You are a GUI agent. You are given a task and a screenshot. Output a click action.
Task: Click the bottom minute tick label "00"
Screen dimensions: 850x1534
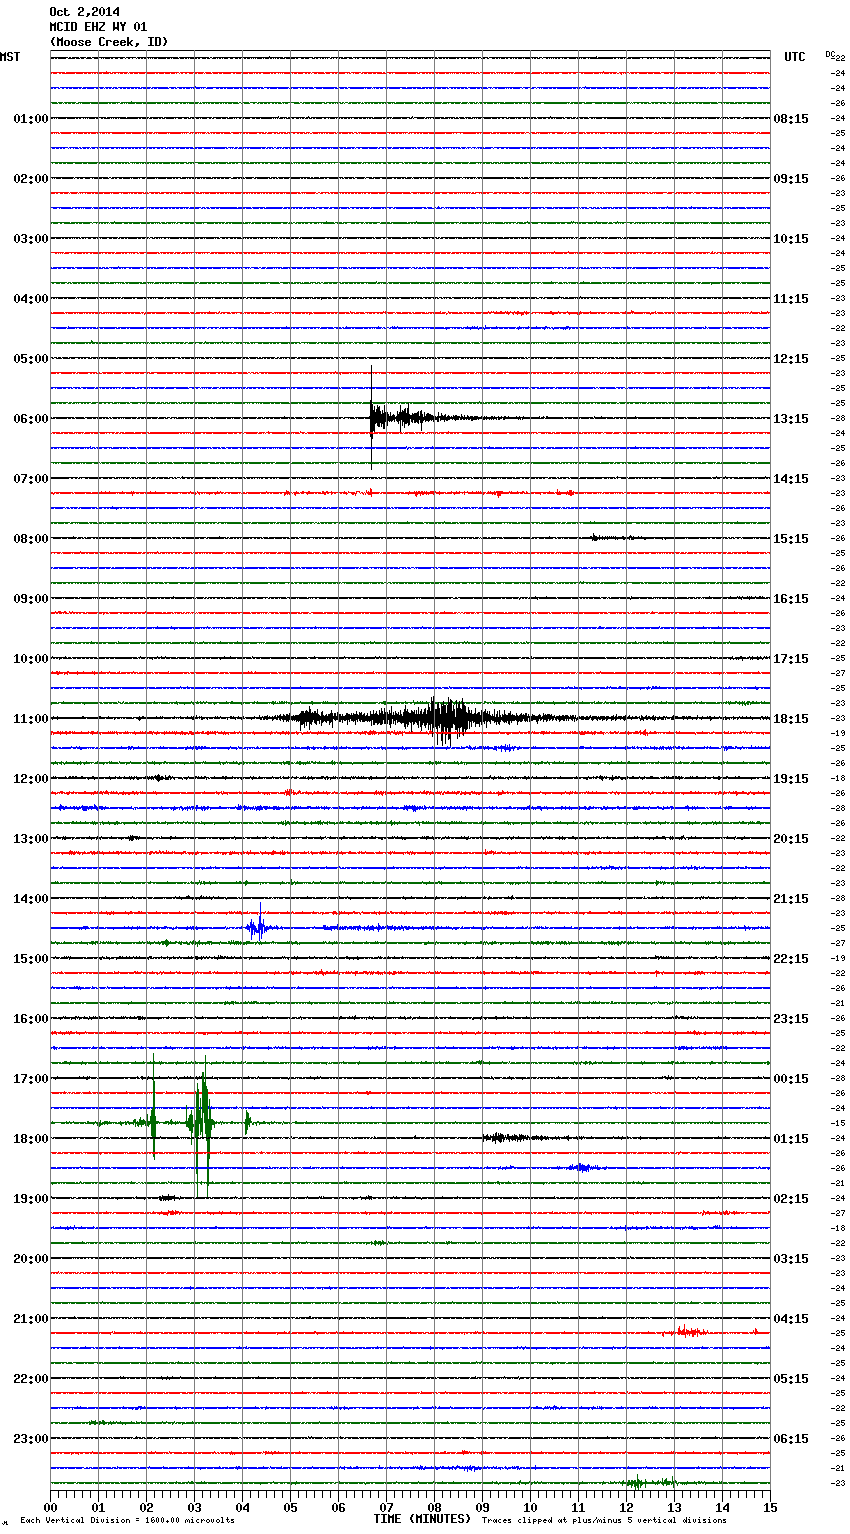click(50, 1507)
